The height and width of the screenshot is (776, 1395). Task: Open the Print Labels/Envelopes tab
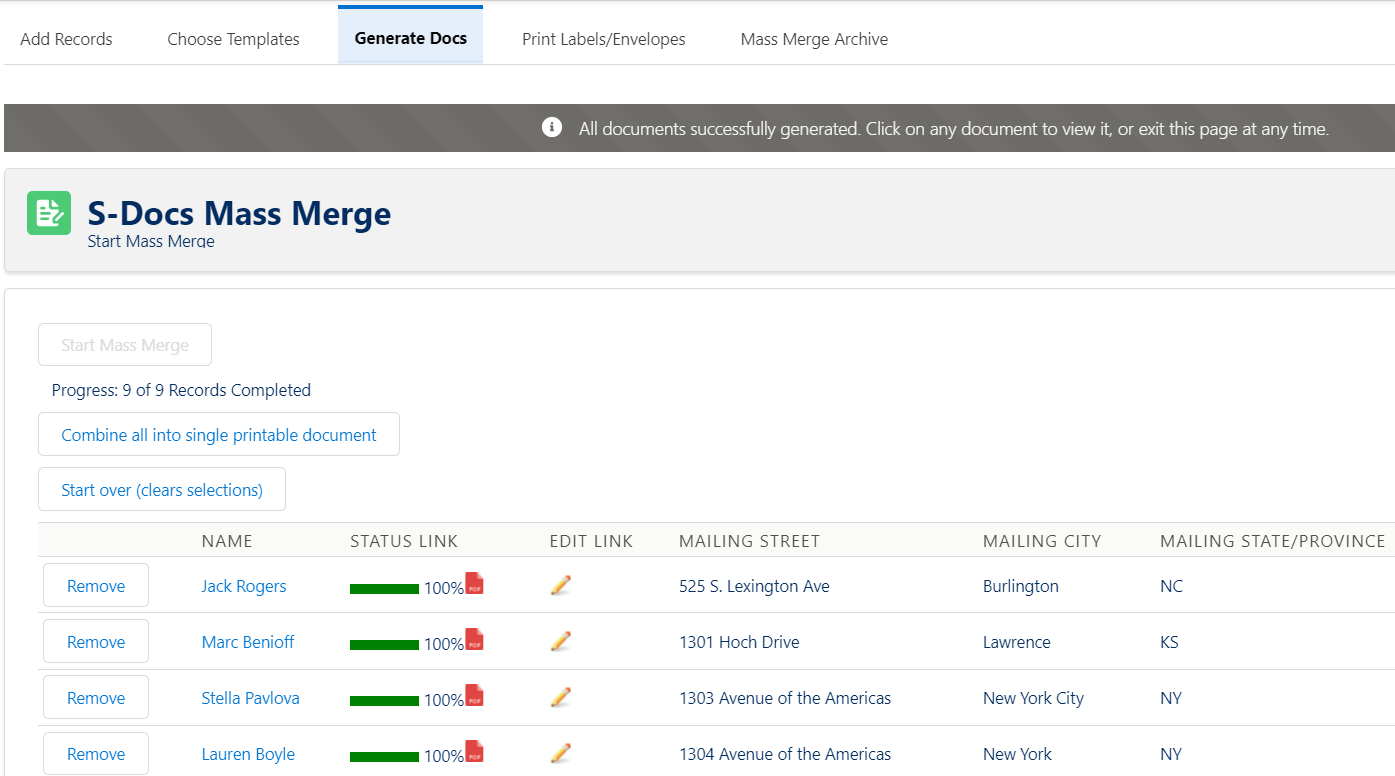click(x=604, y=39)
